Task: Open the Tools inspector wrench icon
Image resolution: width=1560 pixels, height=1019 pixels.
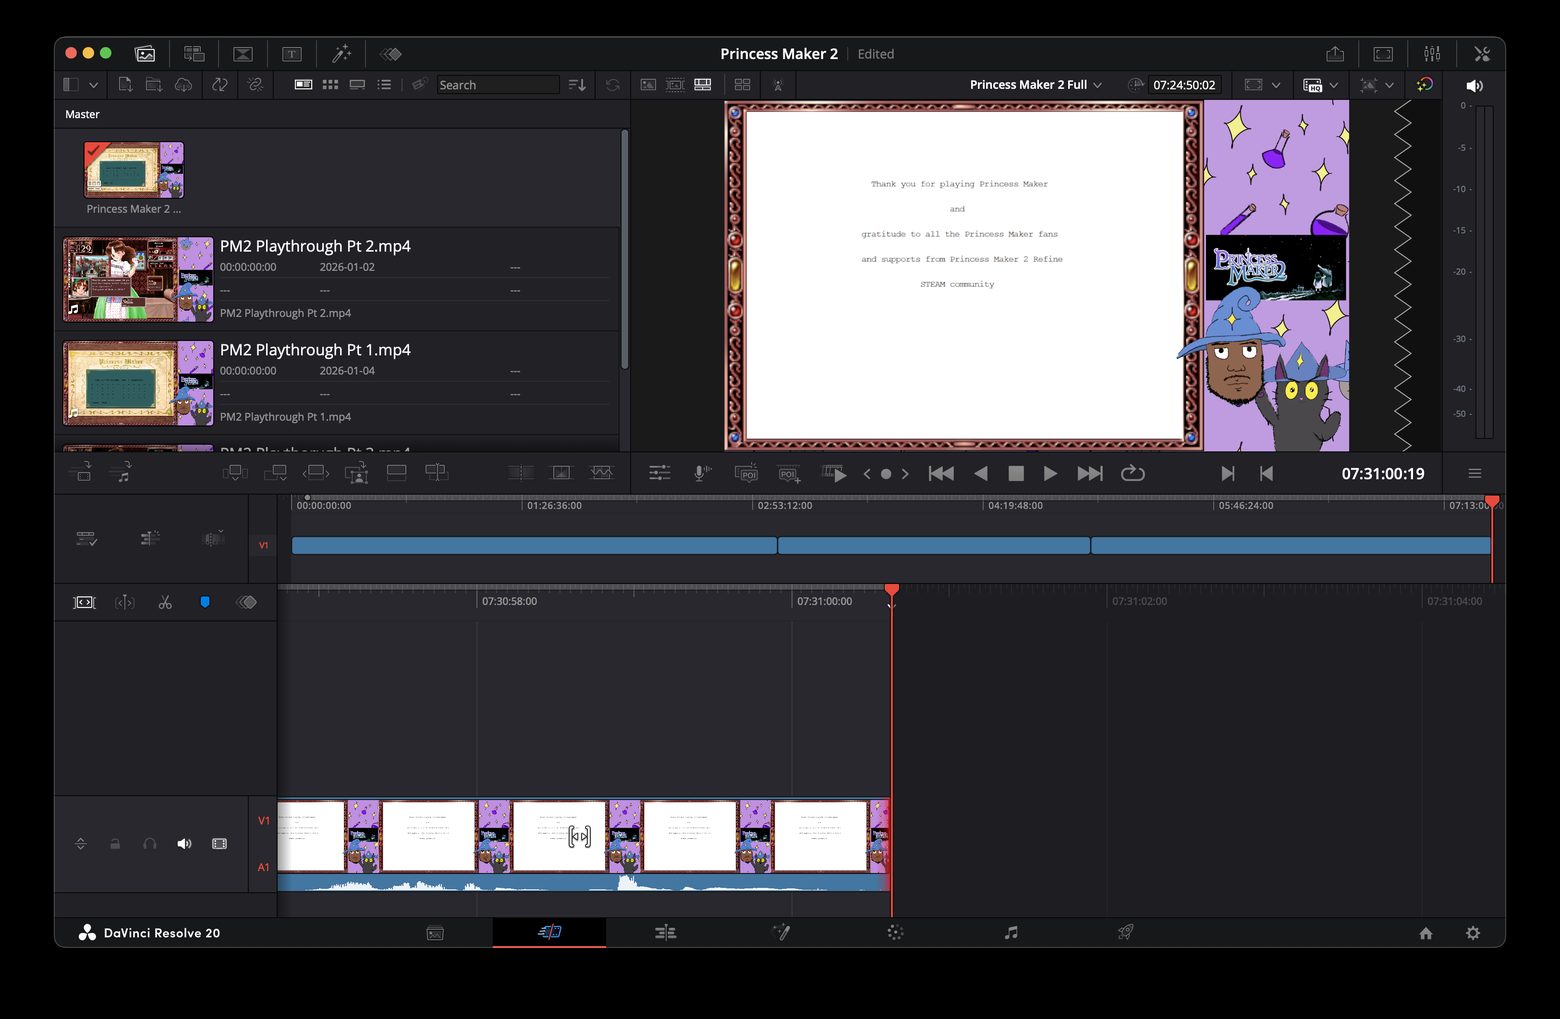Action: pyautogui.click(x=1482, y=54)
